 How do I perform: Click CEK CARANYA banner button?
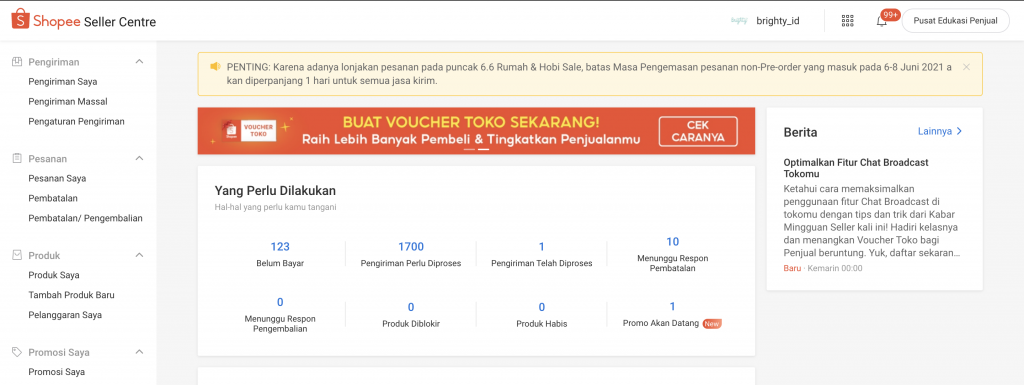698,131
